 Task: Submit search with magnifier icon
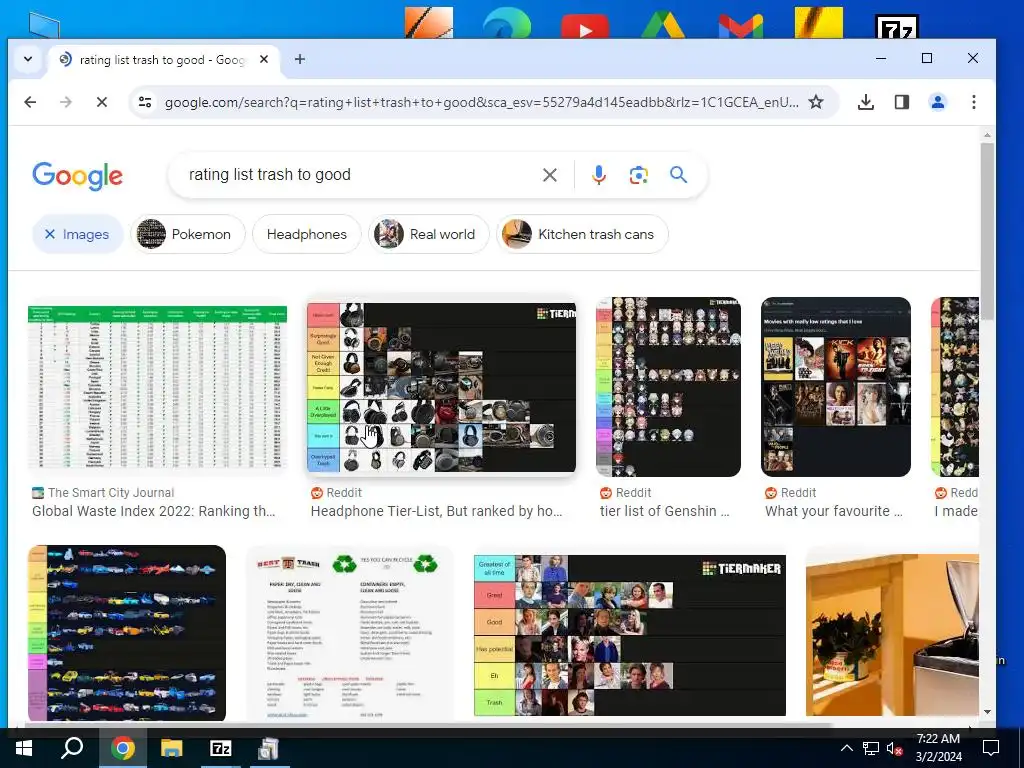pyautogui.click(x=679, y=175)
